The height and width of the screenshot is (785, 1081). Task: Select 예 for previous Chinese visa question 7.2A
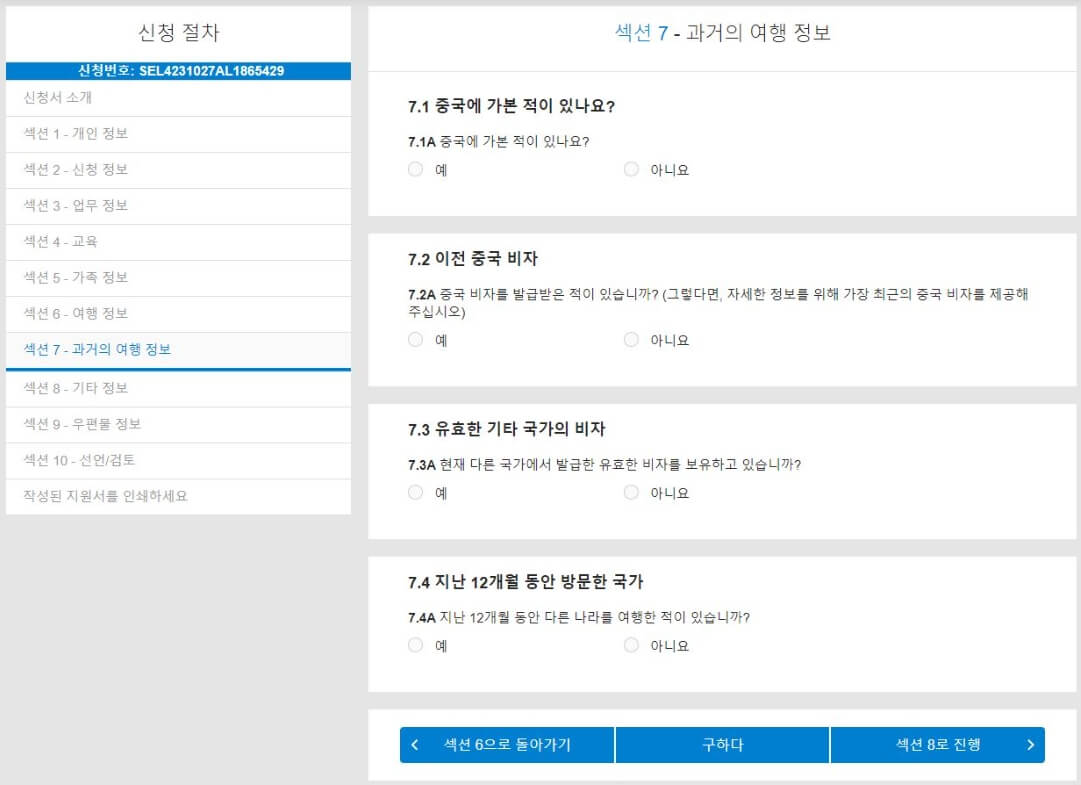click(415, 340)
